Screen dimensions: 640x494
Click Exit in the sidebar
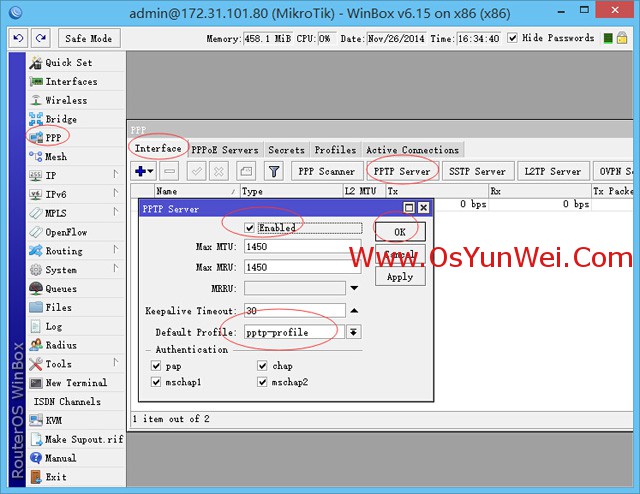pyautogui.click(x=76, y=477)
